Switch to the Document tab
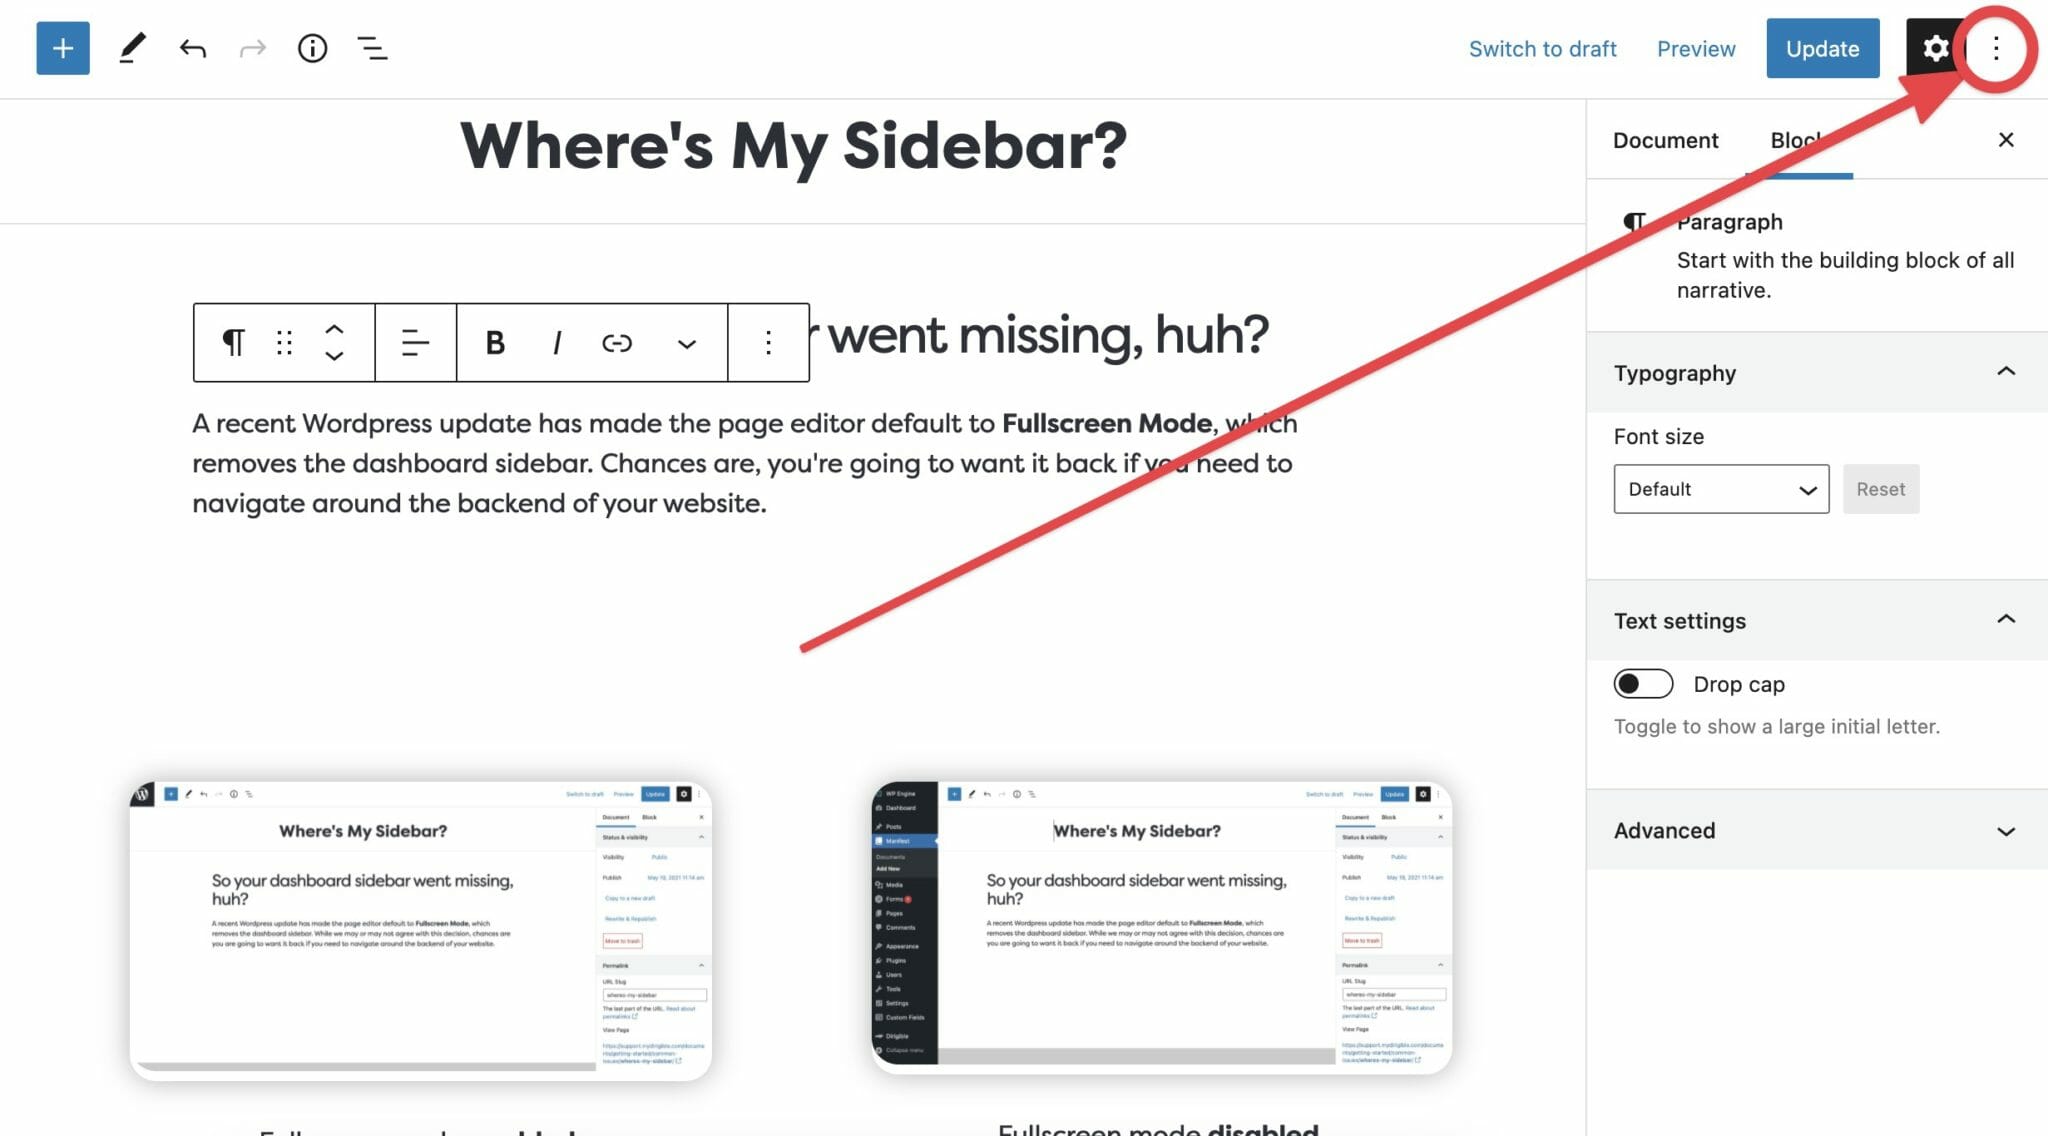This screenshot has height=1136, width=2048. 1665,140
